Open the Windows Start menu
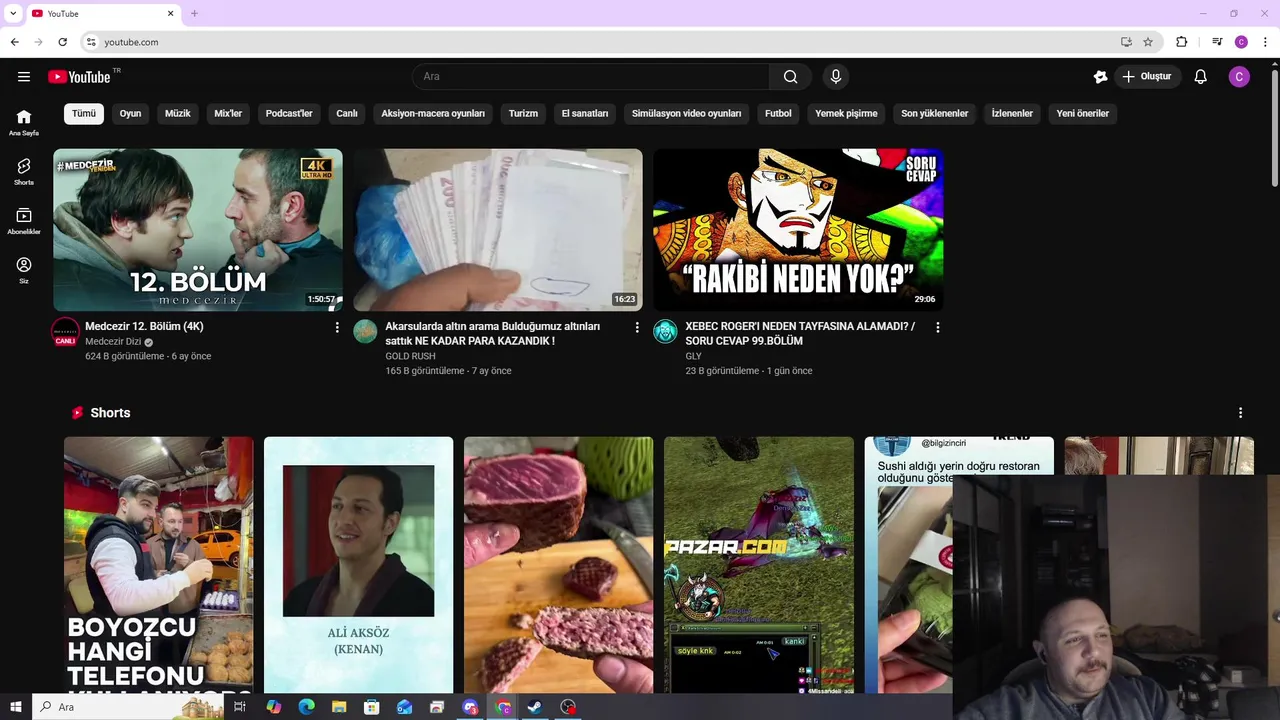Viewport: 1280px width, 720px height. (x=15, y=707)
